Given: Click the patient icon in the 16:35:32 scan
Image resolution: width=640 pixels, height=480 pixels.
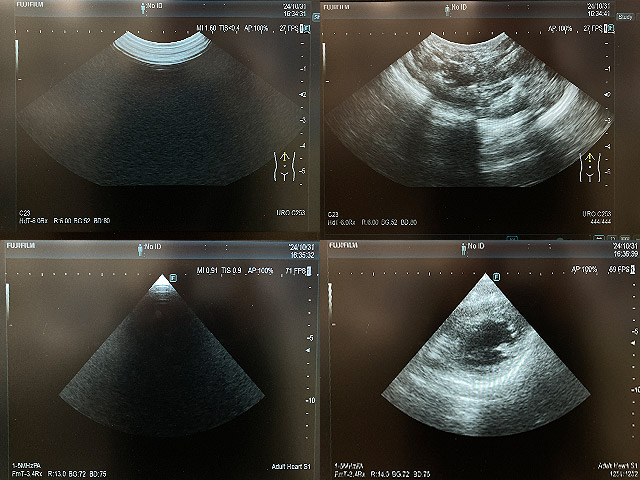Looking at the screenshot, I should tap(140, 250).
